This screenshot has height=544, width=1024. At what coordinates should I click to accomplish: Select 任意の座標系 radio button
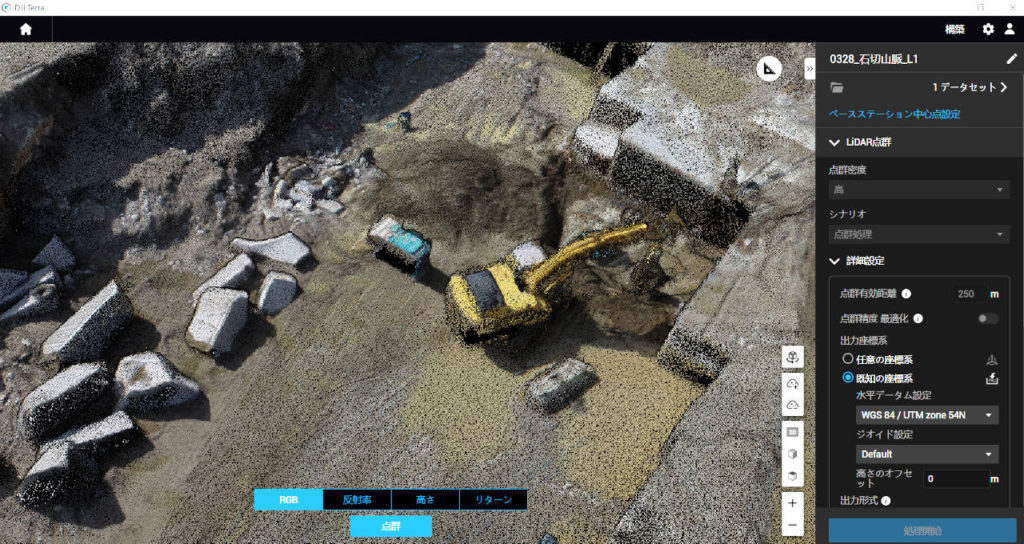pos(848,359)
